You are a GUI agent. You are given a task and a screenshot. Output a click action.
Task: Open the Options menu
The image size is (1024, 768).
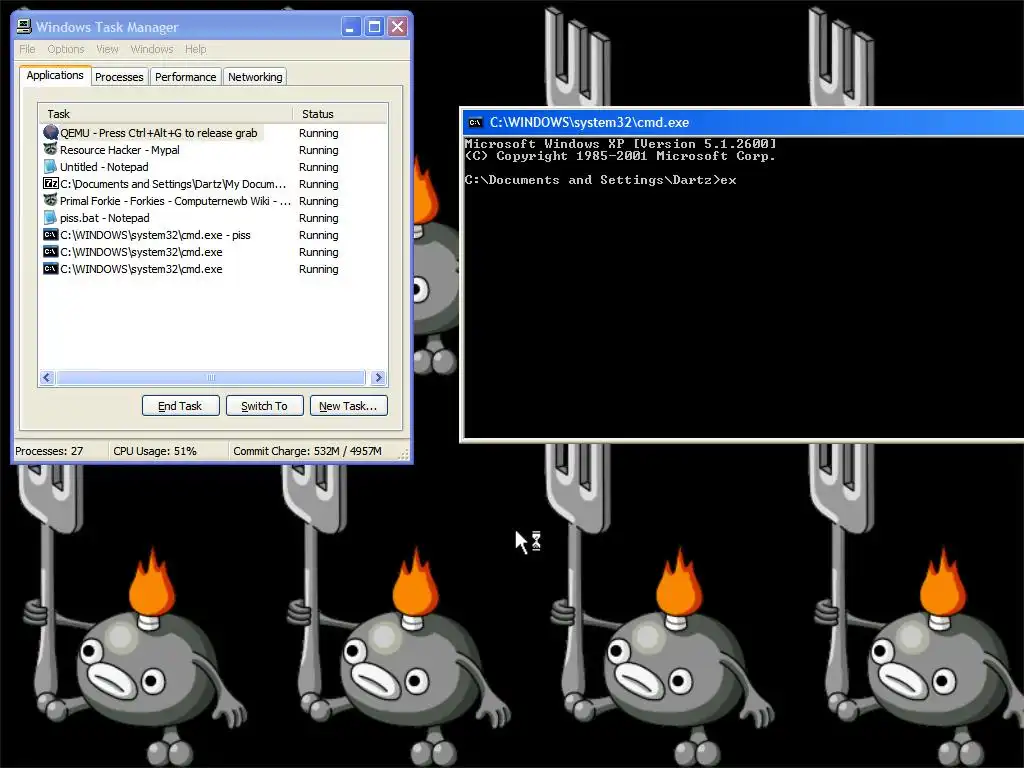pyautogui.click(x=66, y=49)
